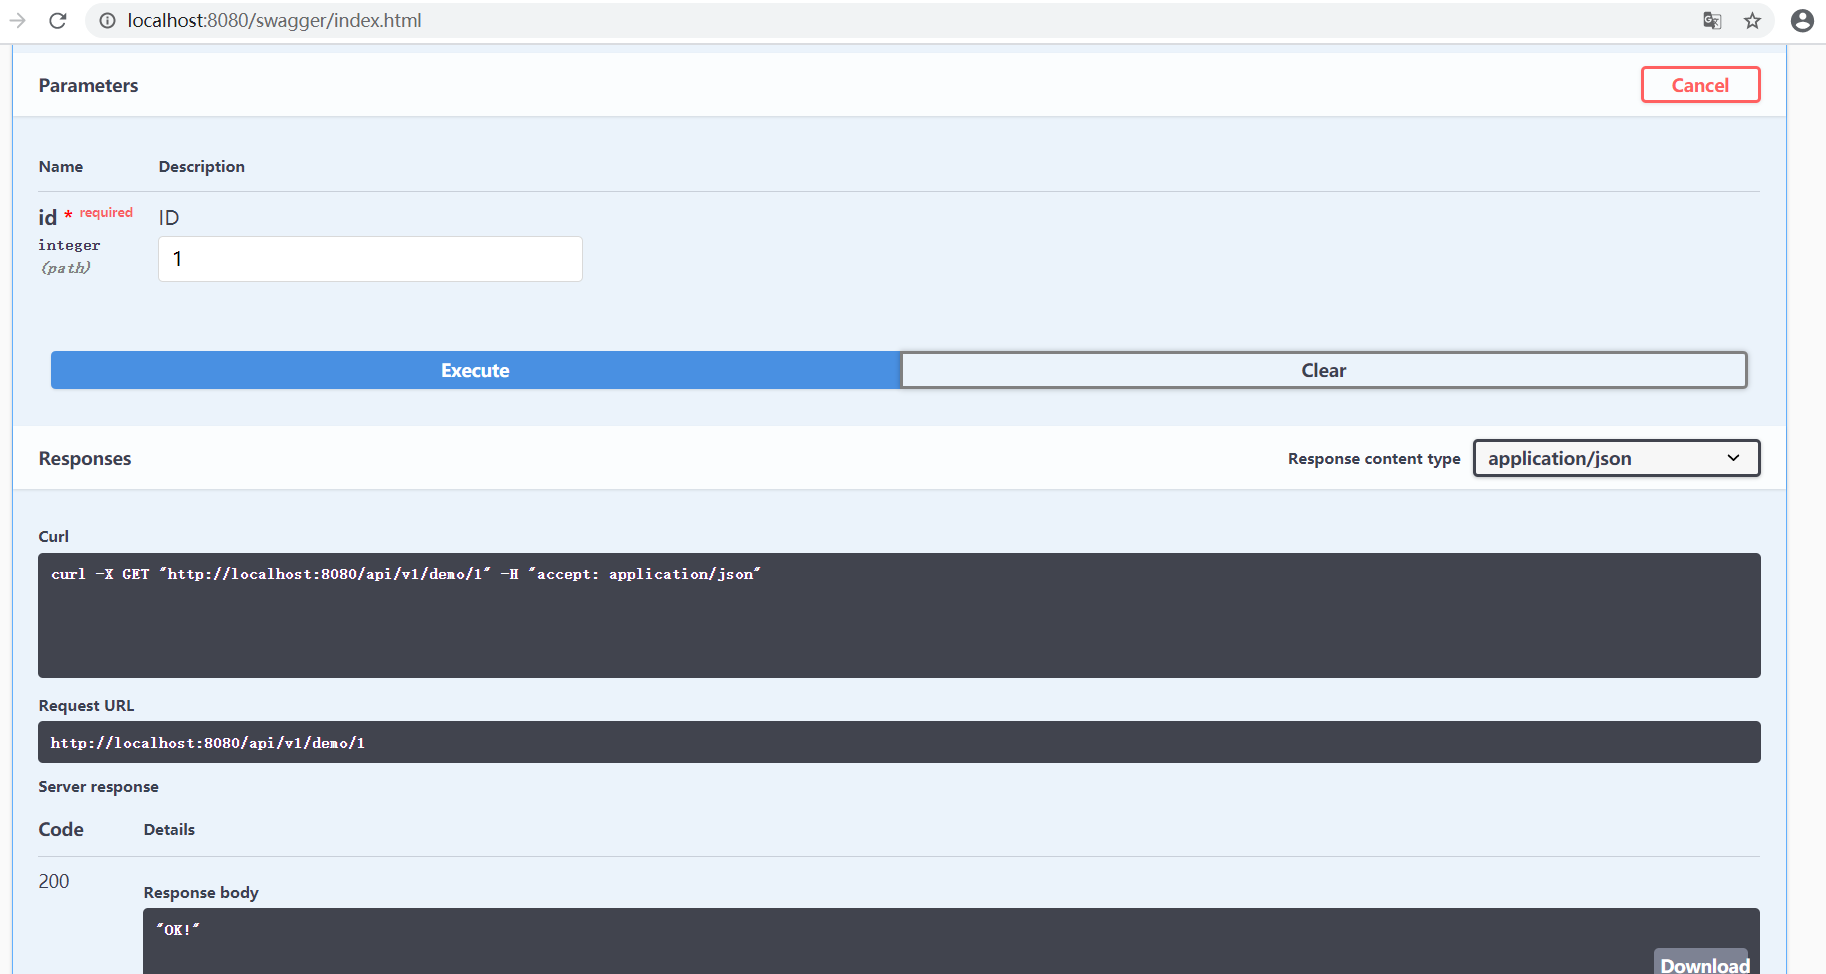Click the 'Response content type' label
1826x974 pixels.
1374,458
